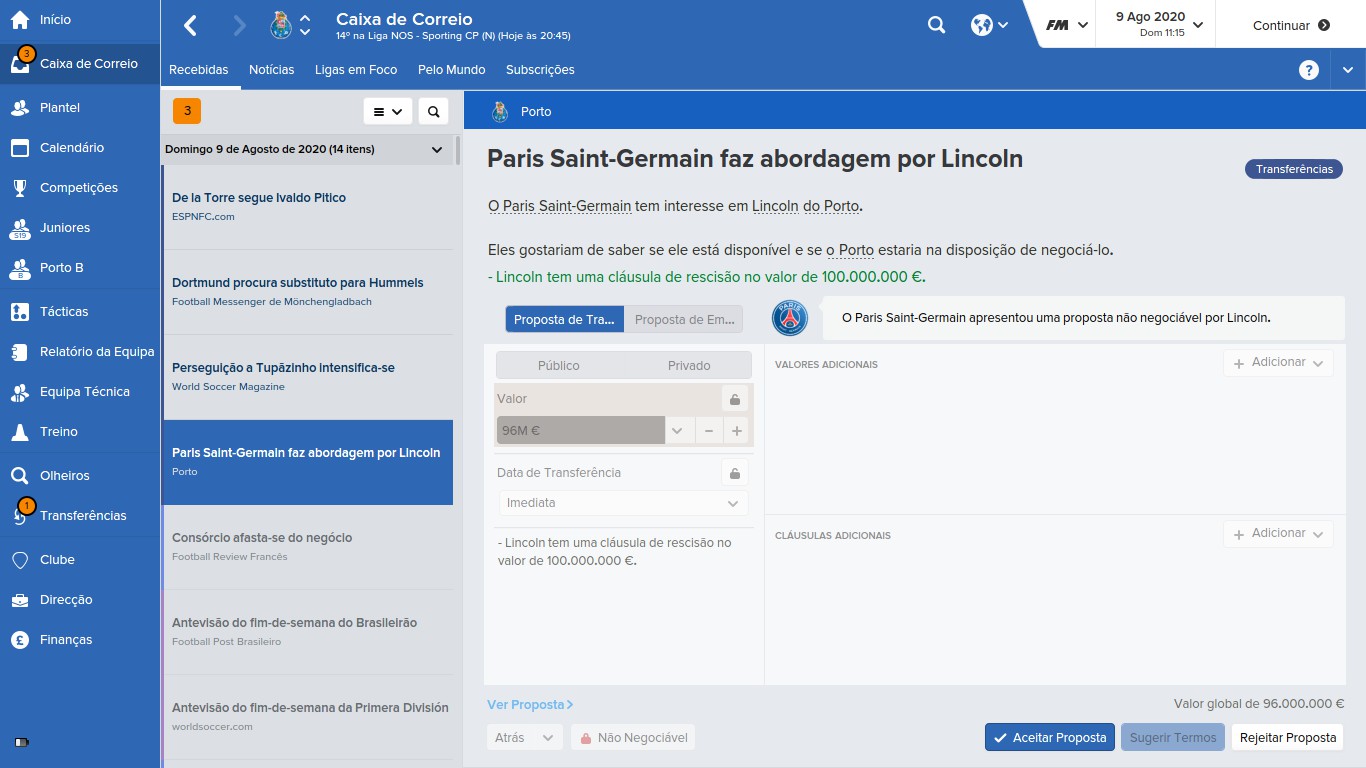Toggle the Não Negociável lock option
Screen dimensions: 1366x768
click(633, 738)
